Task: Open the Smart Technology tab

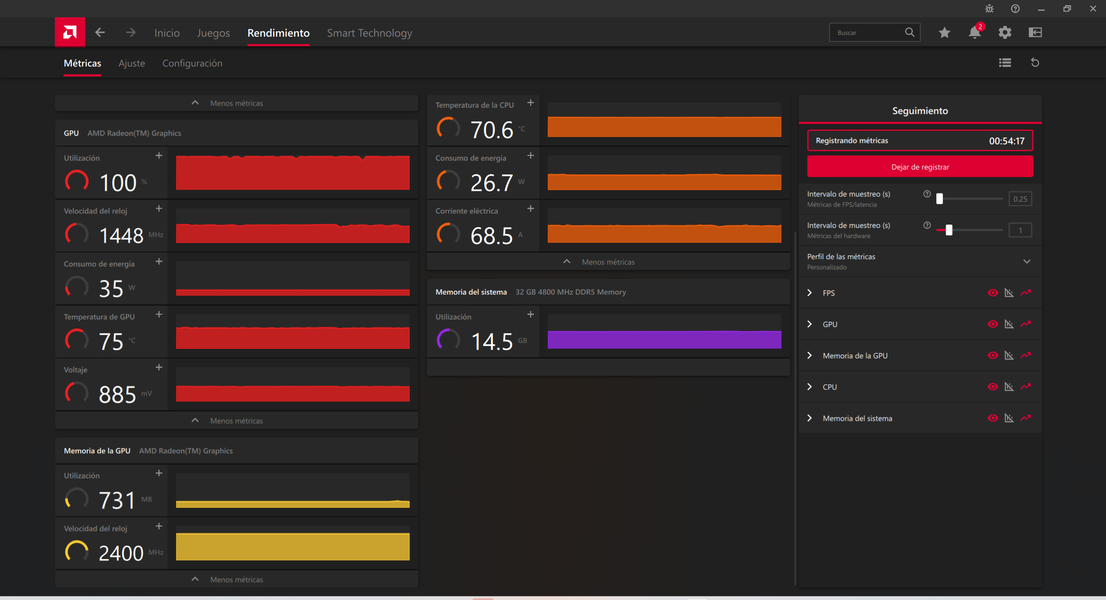Action: pyautogui.click(x=369, y=33)
